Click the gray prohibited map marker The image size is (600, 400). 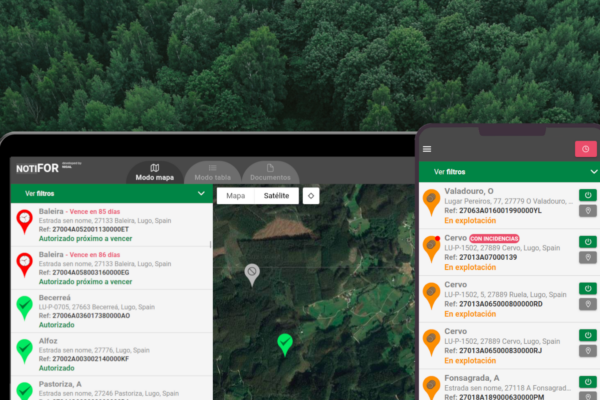pos(252,274)
